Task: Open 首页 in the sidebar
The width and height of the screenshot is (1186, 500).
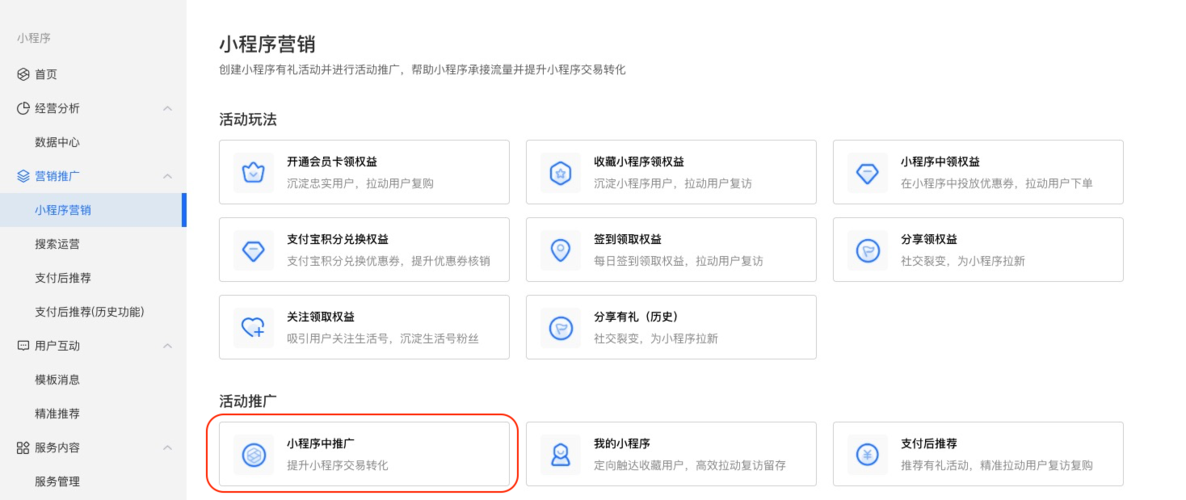Action: tap(46, 74)
